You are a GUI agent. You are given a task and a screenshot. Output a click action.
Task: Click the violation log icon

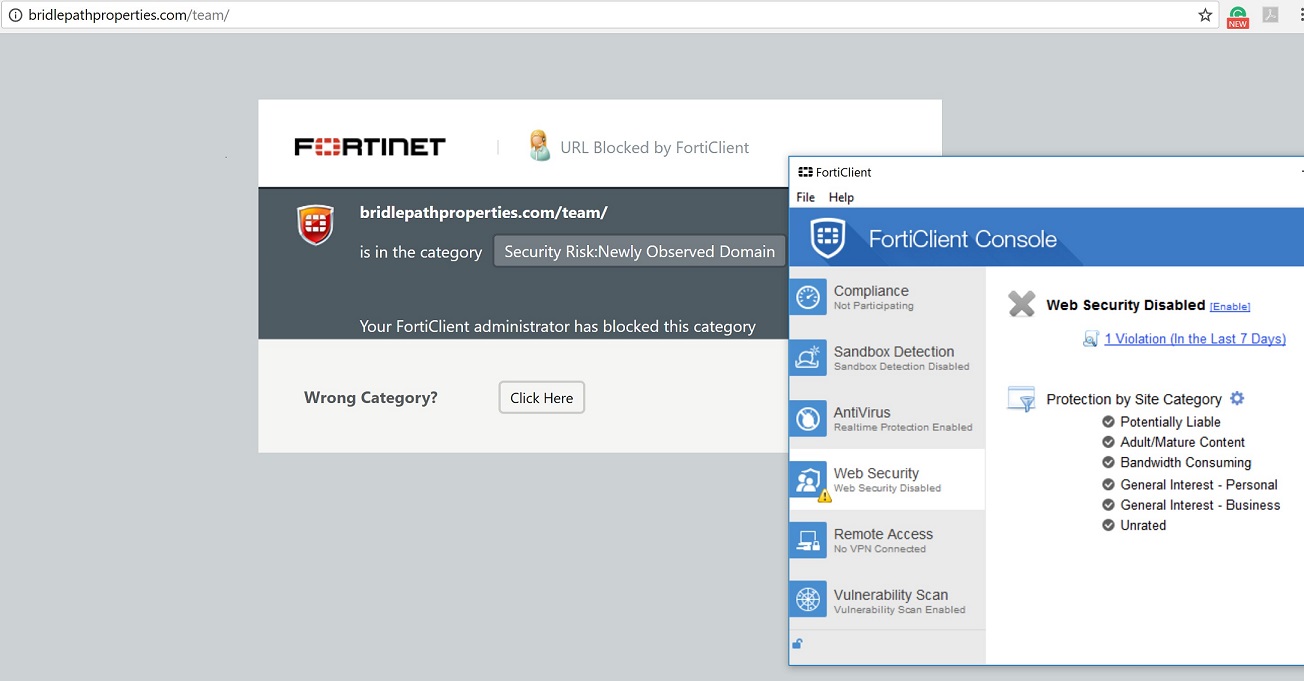click(1091, 339)
